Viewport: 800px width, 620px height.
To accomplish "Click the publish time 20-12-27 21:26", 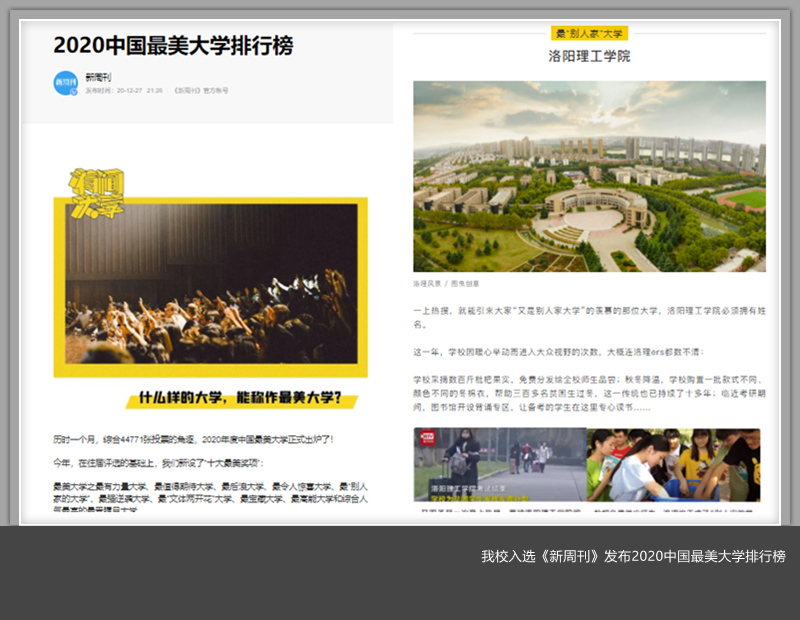I will pyautogui.click(x=124, y=91).
